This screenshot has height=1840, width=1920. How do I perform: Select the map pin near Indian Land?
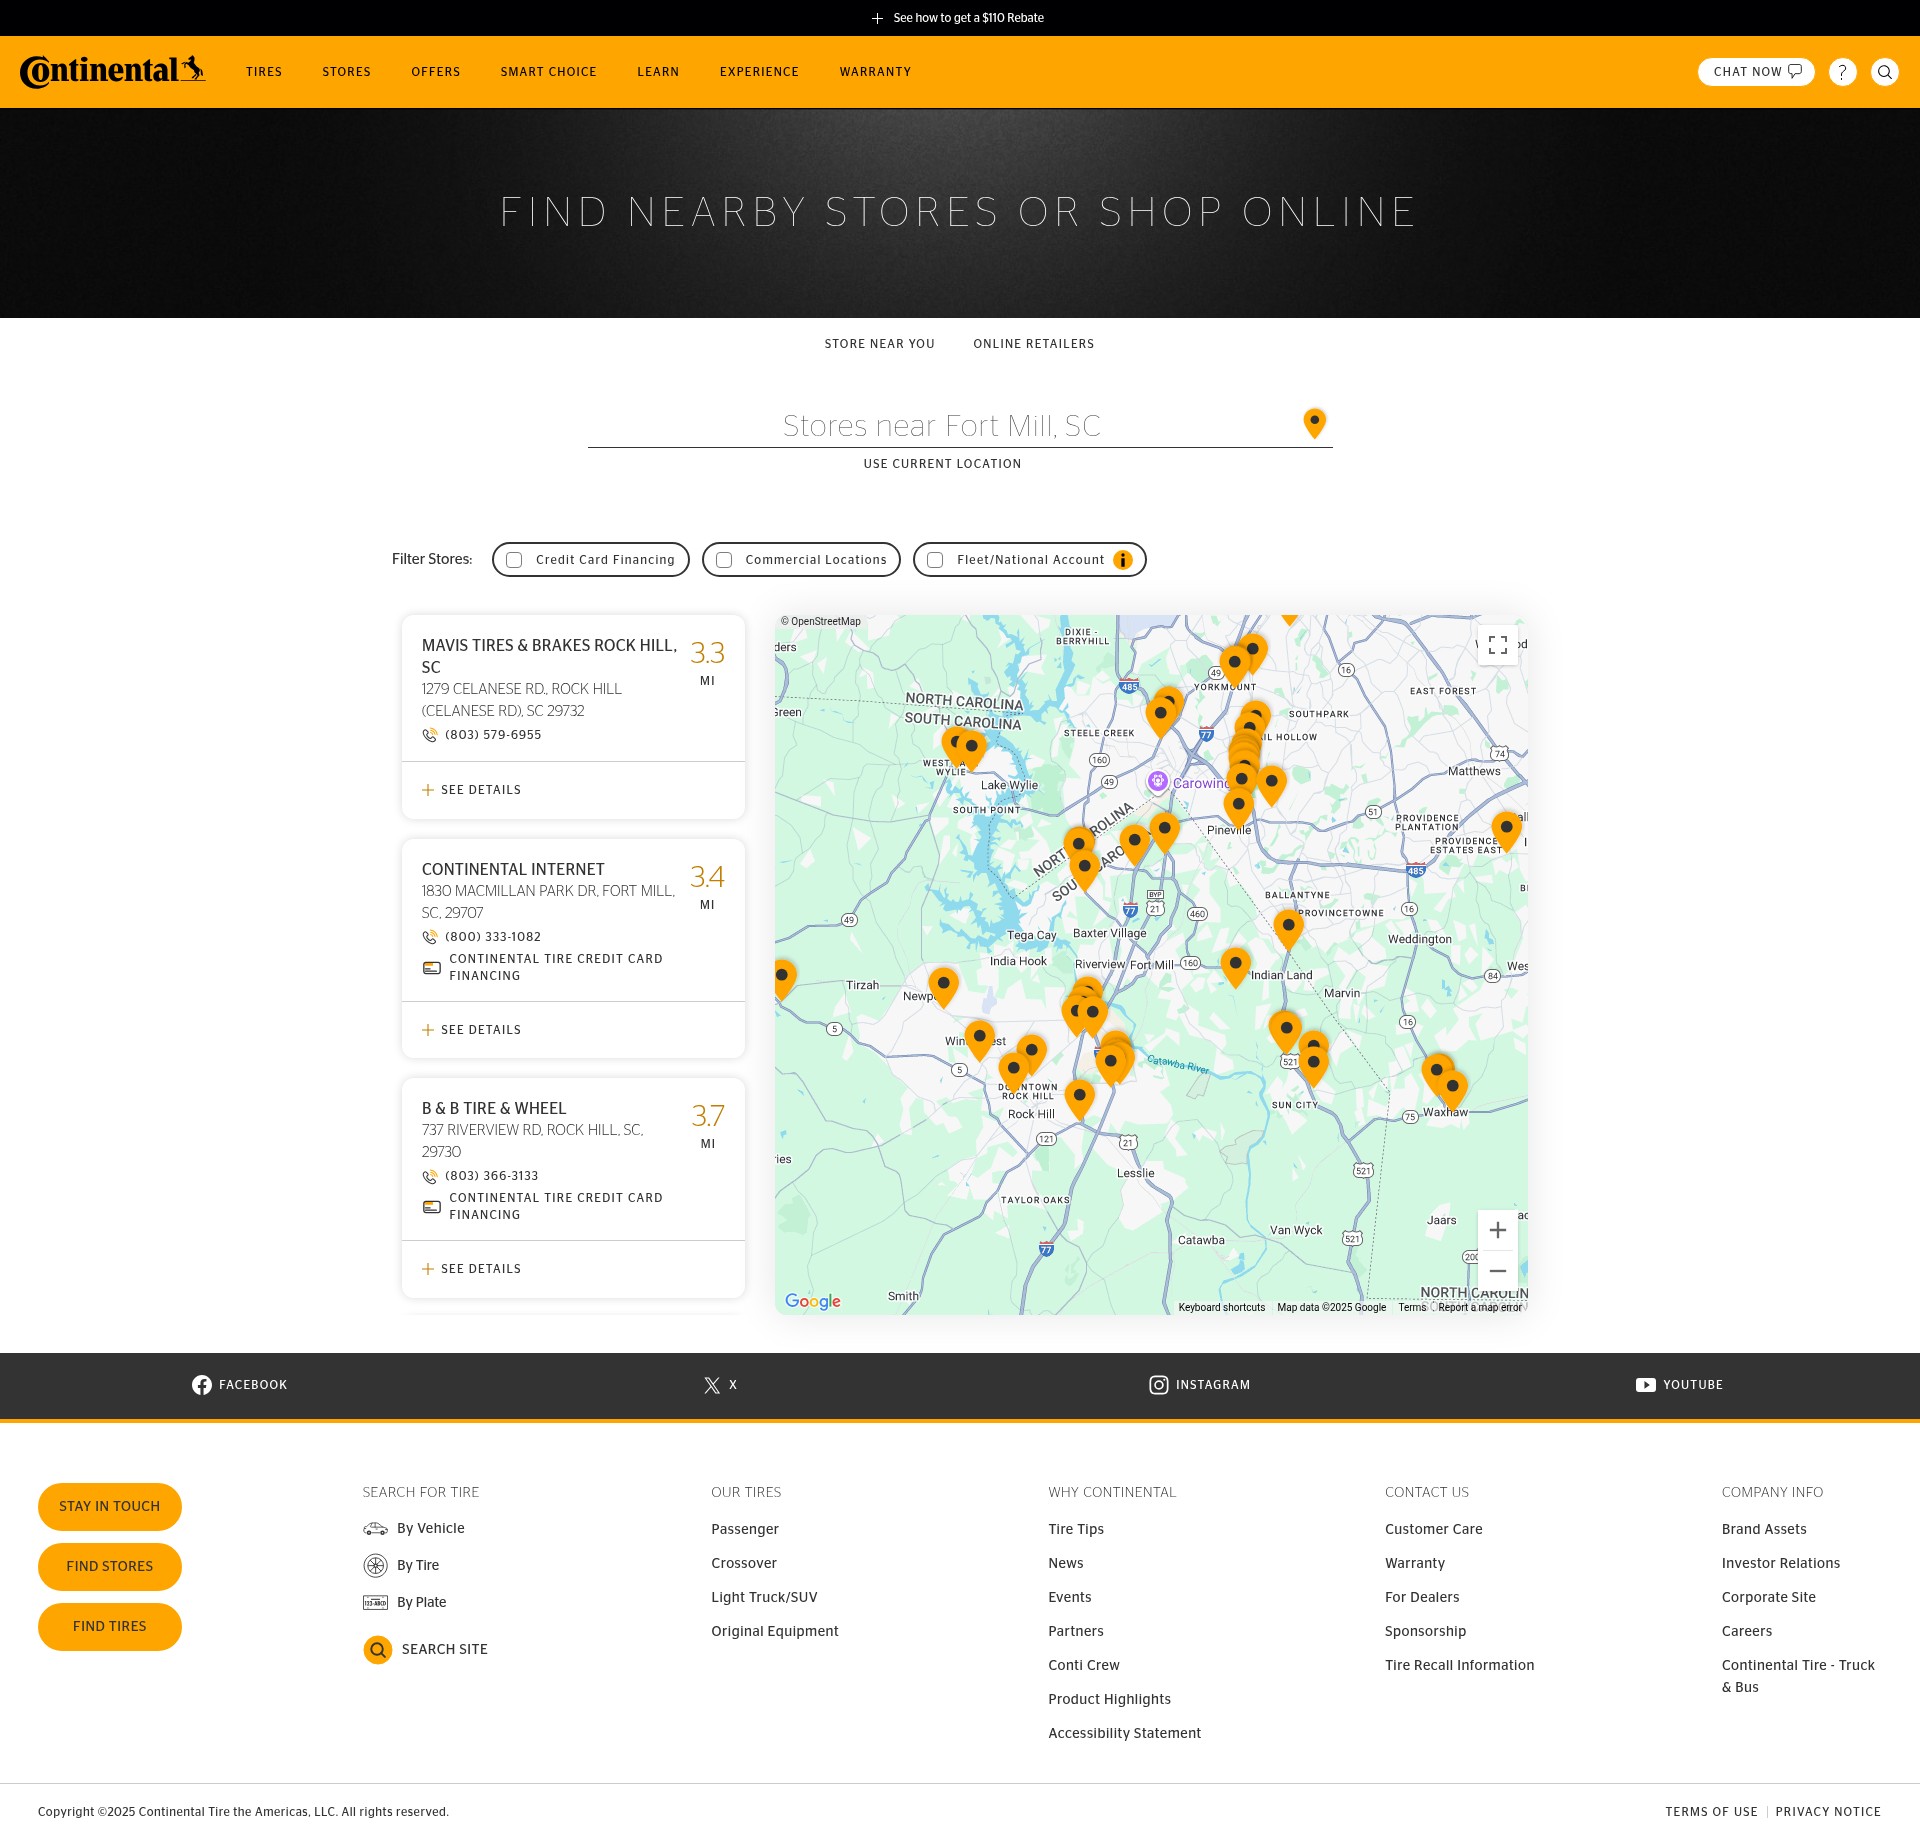pyautogui.click(x=1236, y=967)
